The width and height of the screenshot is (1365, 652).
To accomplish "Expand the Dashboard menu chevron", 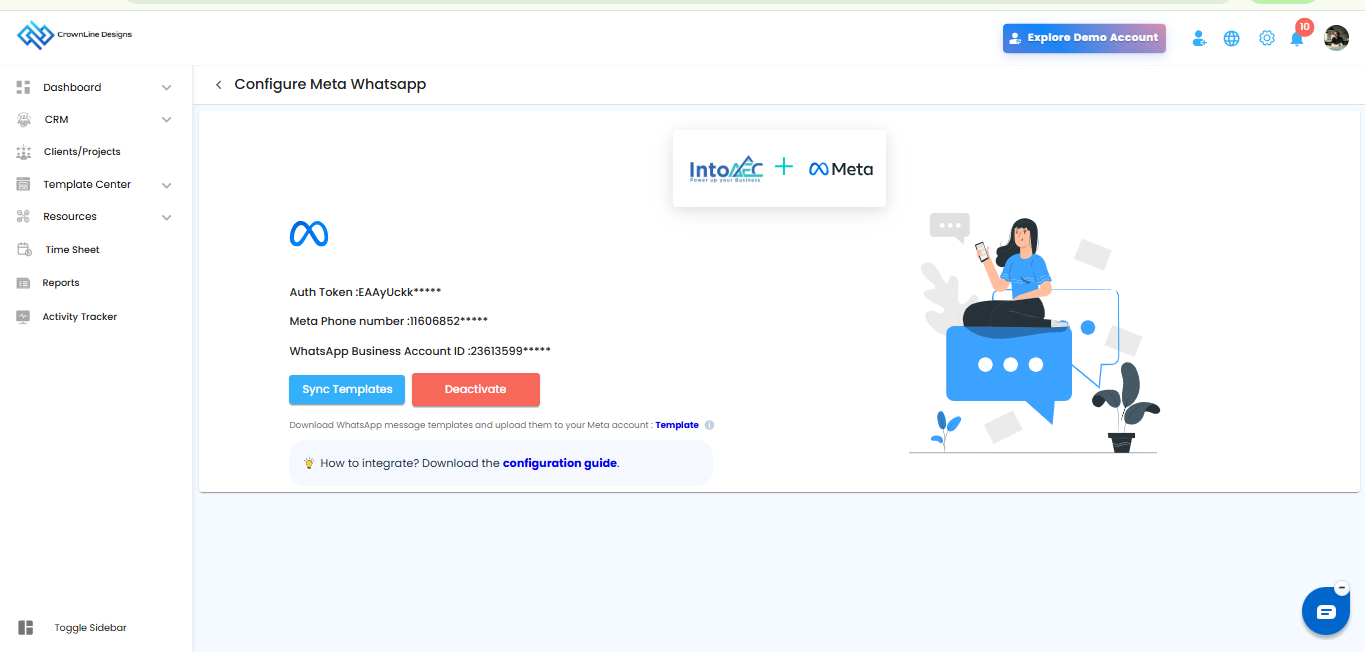I will pos(167,88).
